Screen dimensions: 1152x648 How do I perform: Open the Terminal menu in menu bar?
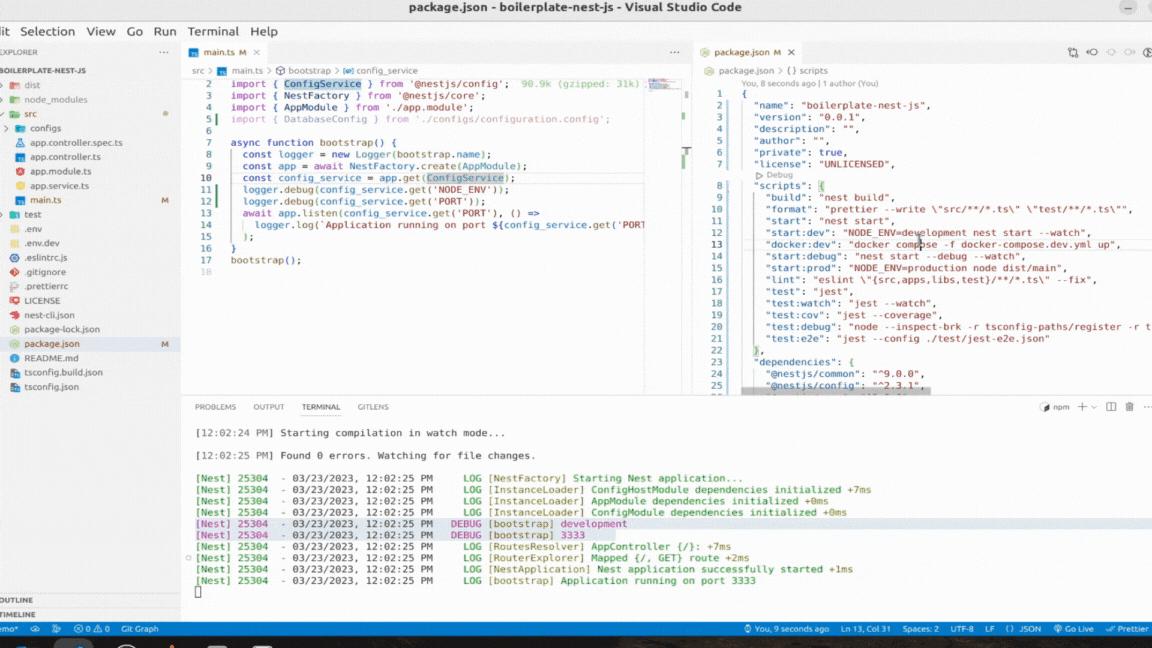tap(213, 31)
